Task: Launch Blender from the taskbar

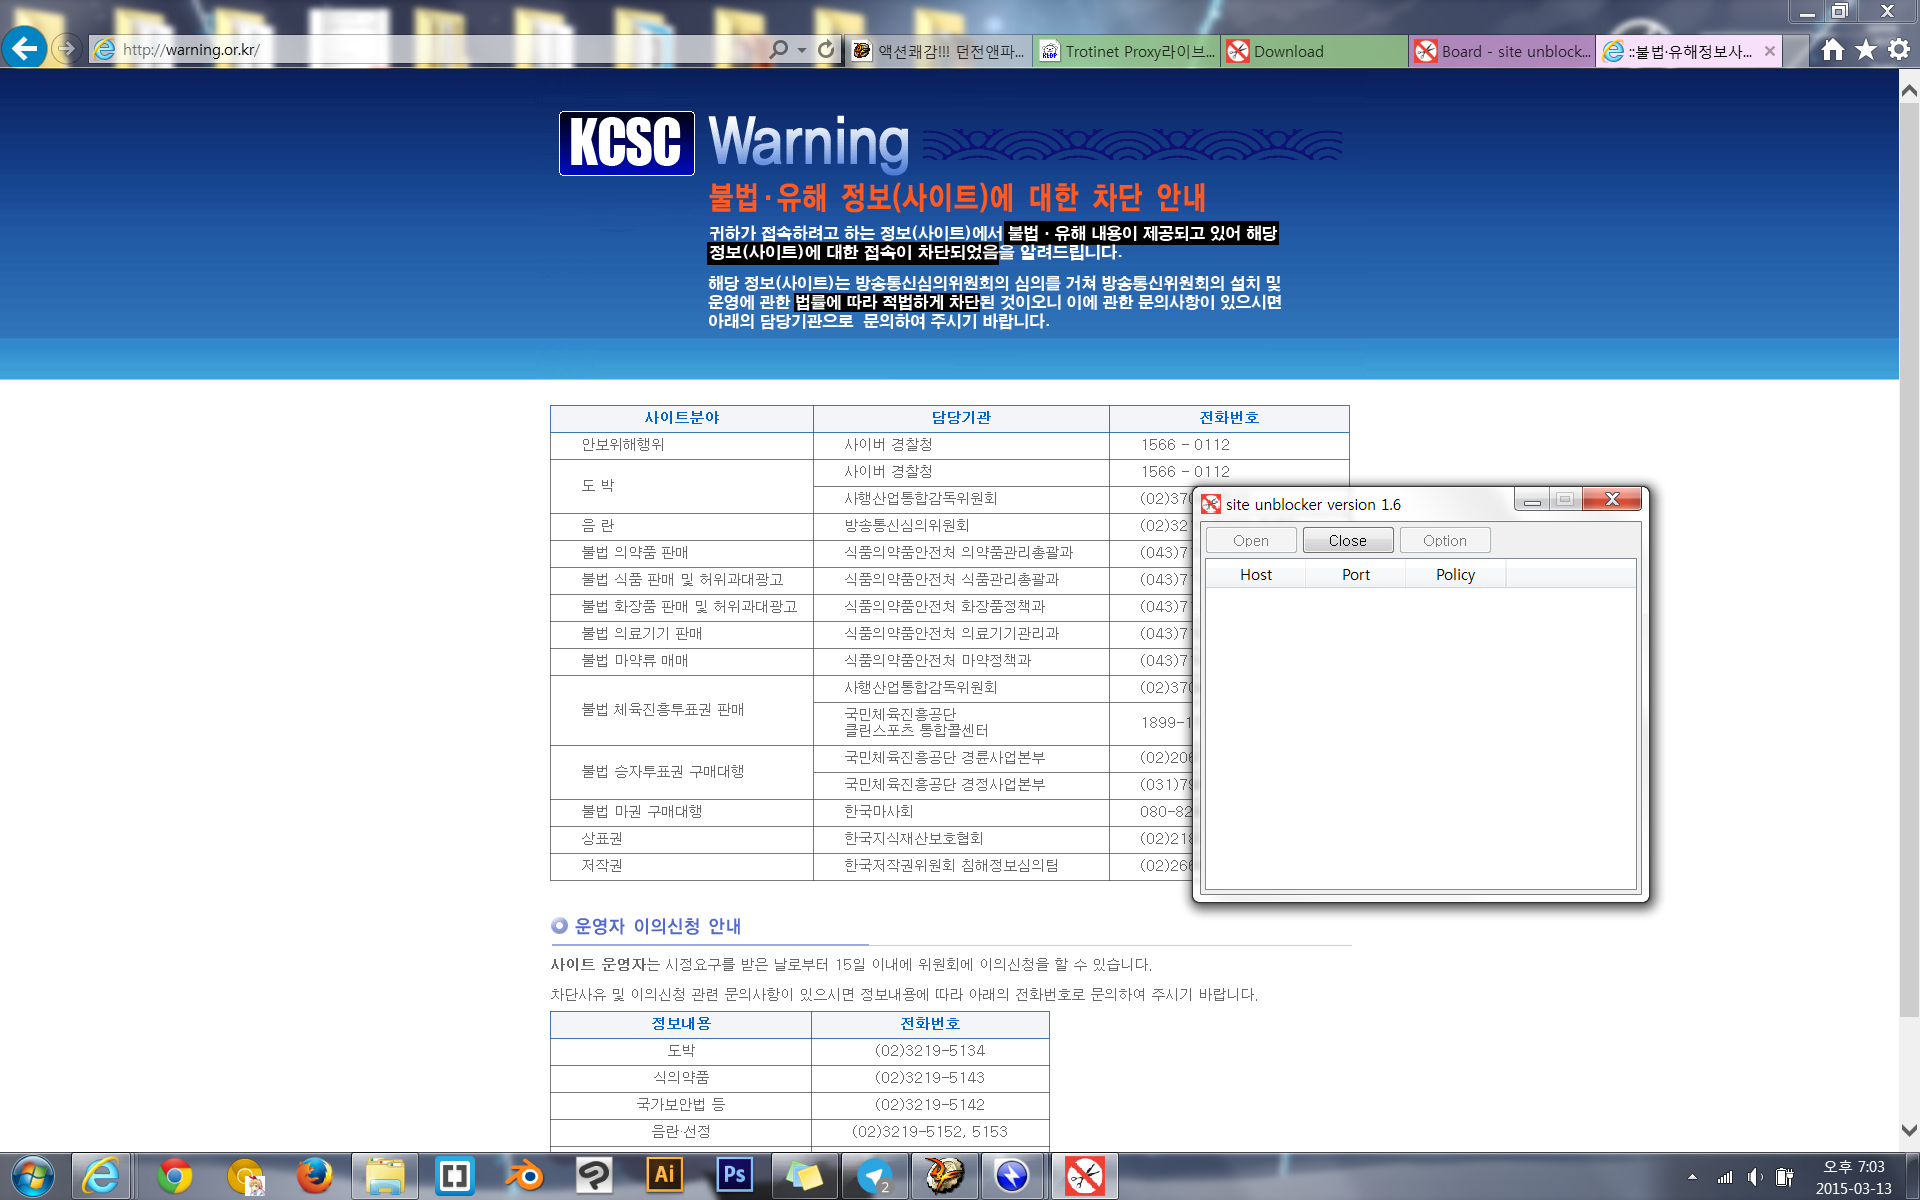Action: [x=524, y=1177]
